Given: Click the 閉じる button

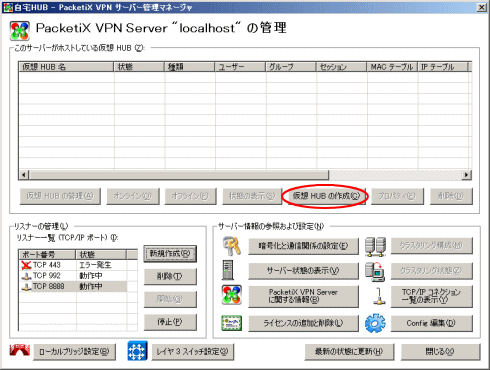Looking at the screenshot, I should [440, 352].
